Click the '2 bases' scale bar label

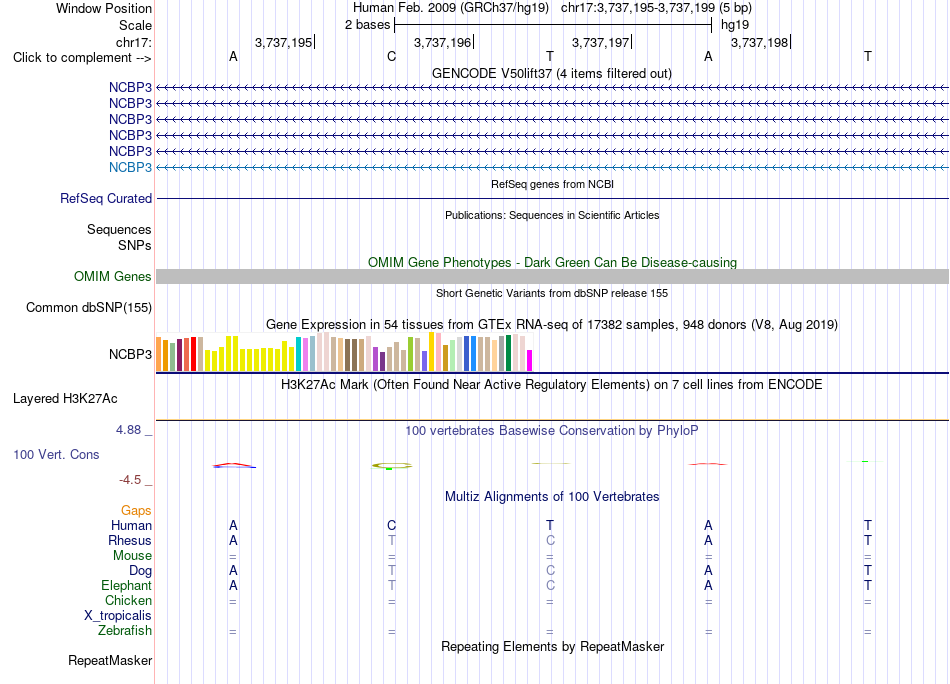click(x=367, y=25)
